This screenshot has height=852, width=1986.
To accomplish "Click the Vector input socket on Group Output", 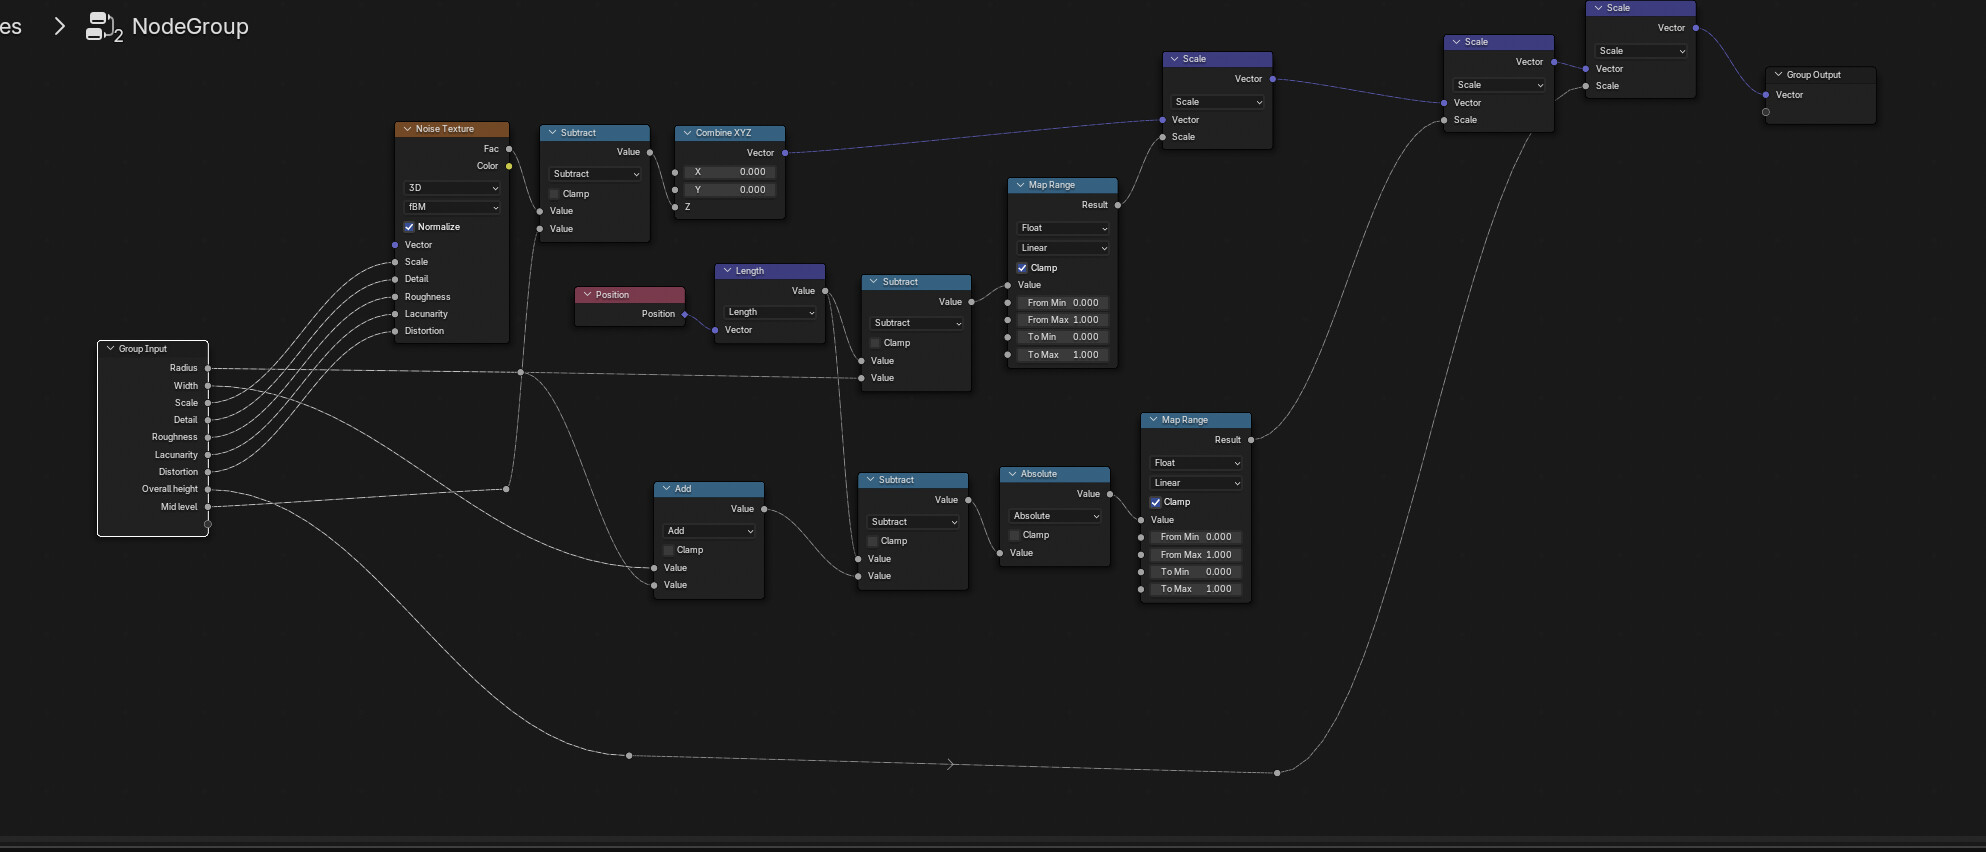I will (1766, 95).
